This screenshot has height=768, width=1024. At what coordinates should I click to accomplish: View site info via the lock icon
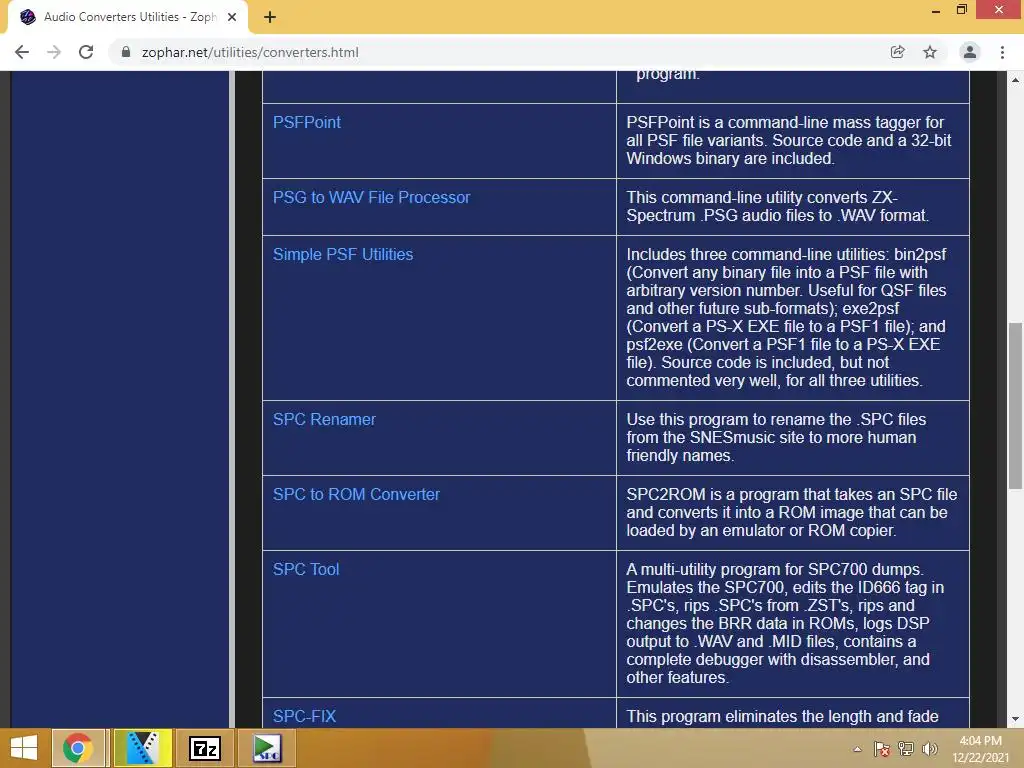[x=126, y=52]
